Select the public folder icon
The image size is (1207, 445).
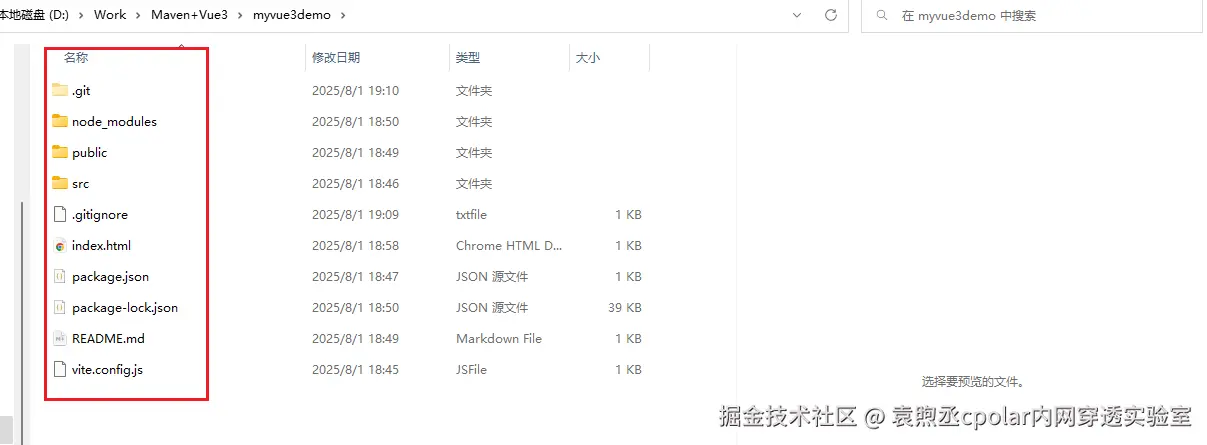(60, 153)
